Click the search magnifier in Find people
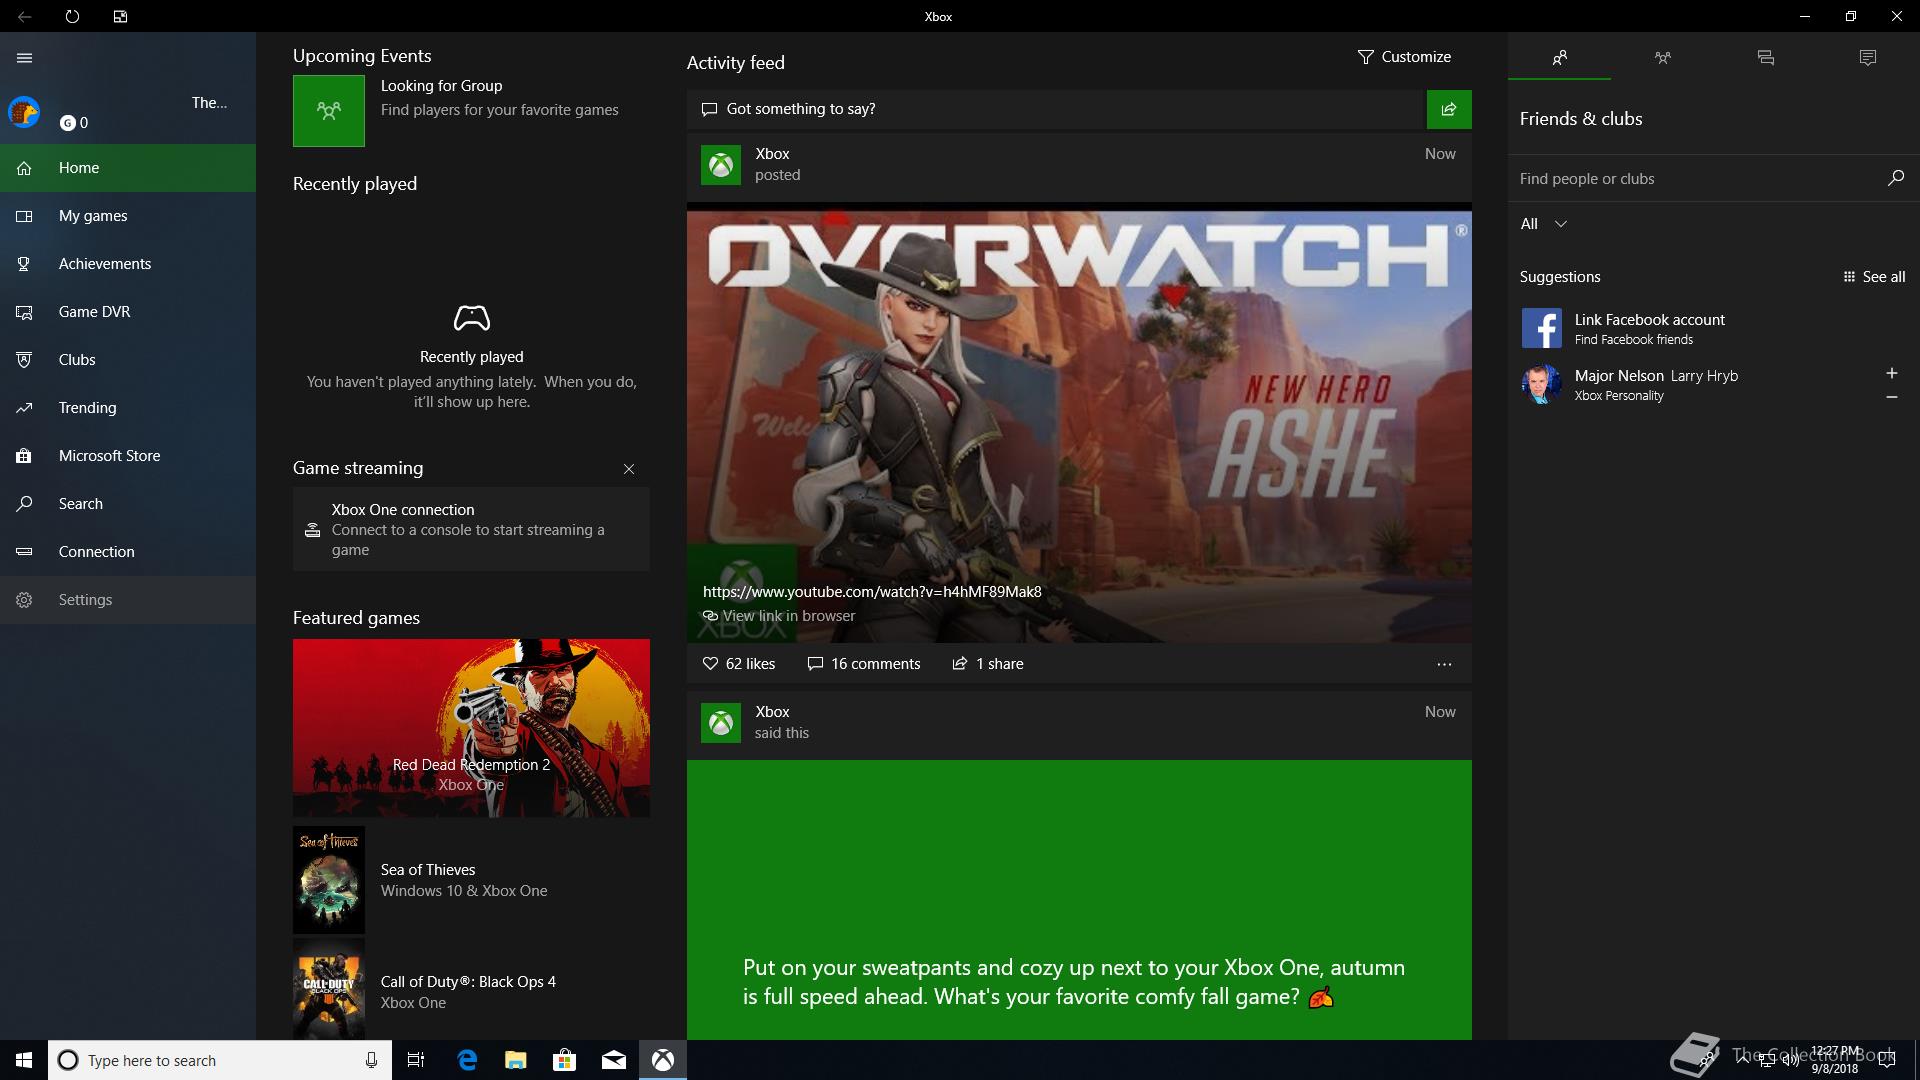1920x1080 pixels. (x=1895, y=178)
